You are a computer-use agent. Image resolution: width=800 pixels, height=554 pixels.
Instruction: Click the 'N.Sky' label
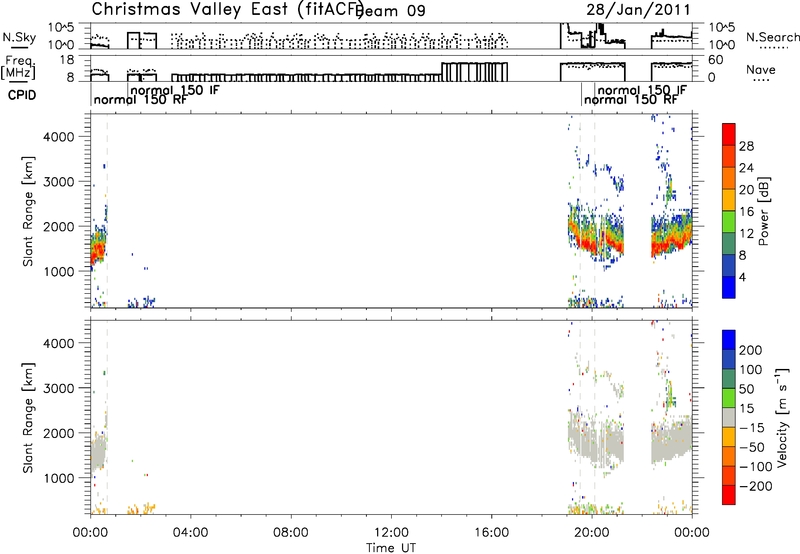19,38
